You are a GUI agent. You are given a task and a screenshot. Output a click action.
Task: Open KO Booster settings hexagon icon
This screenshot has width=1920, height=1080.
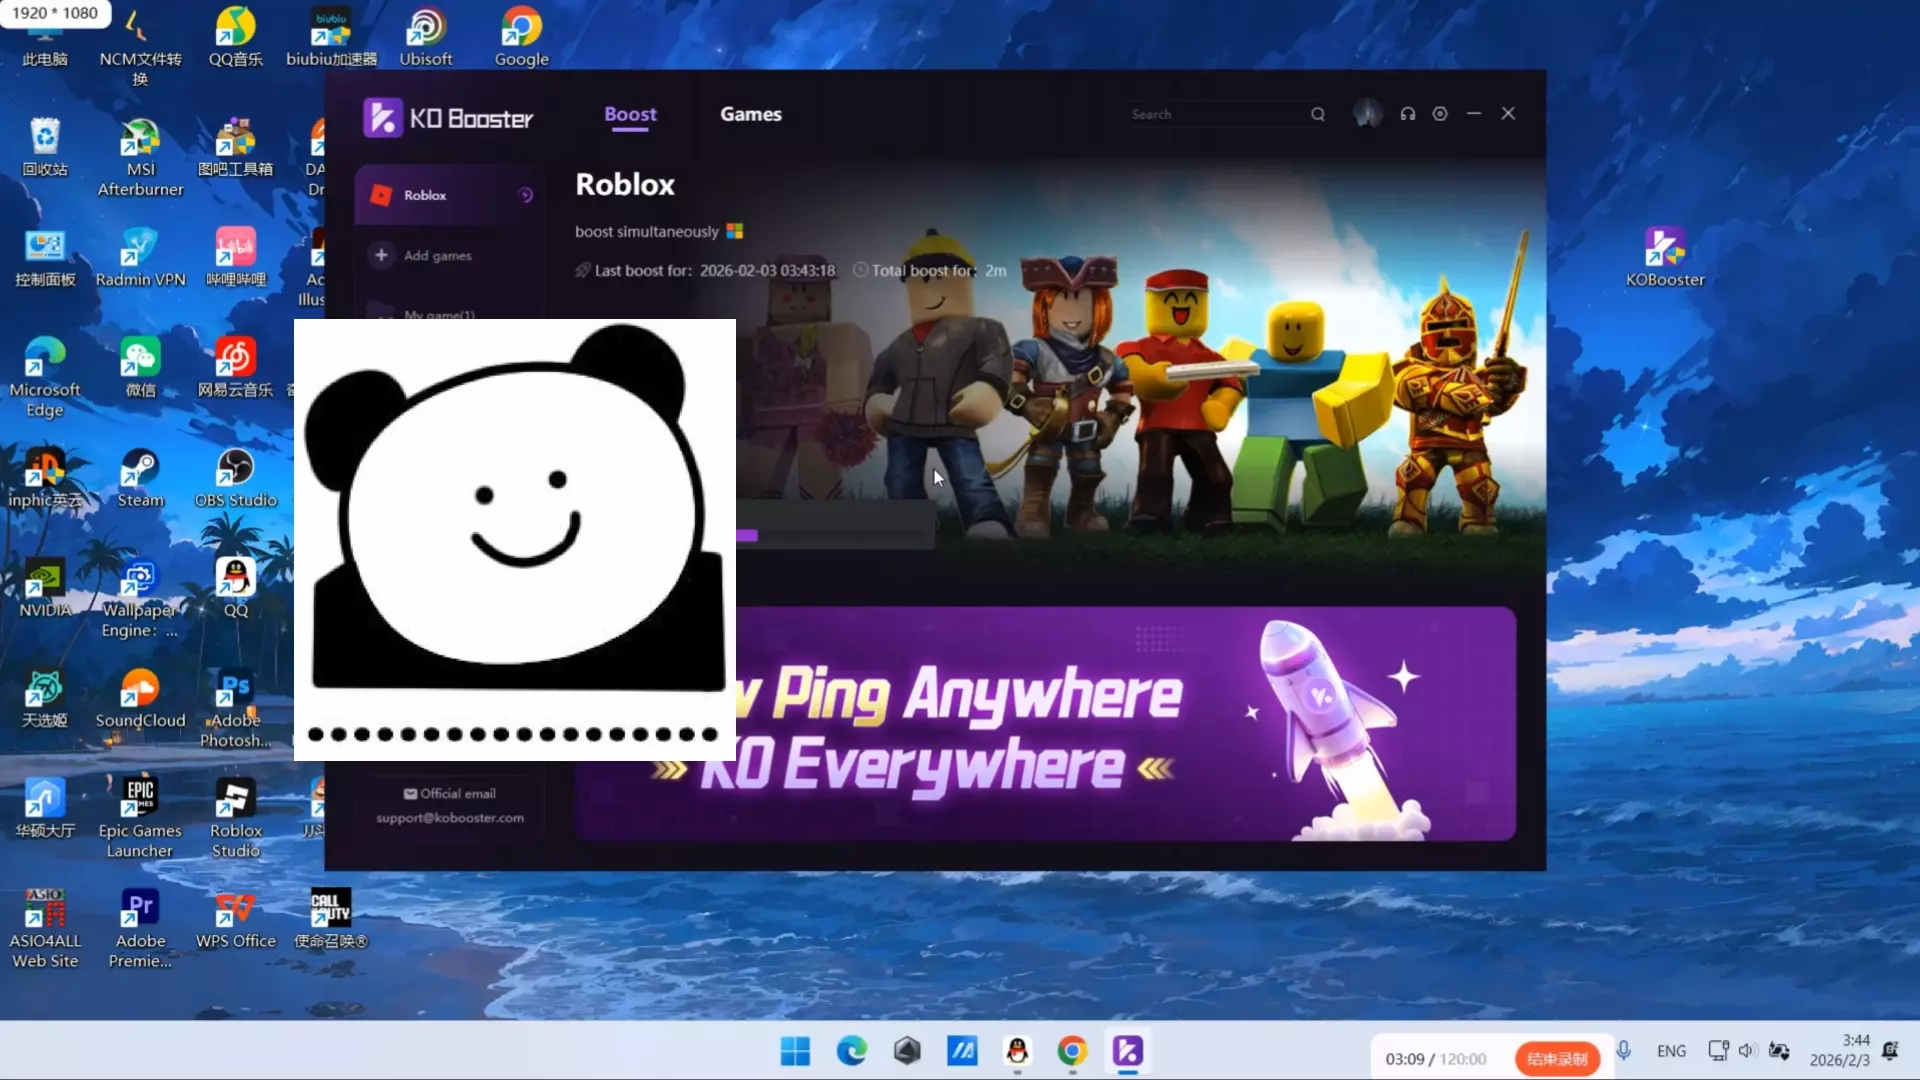pyautogui.click(x=1440, y=114)
